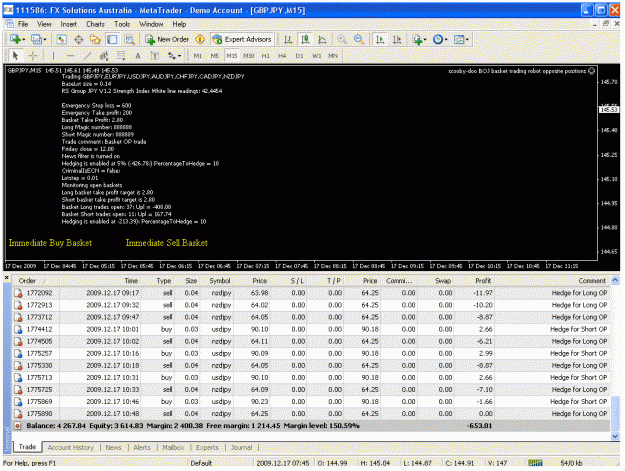625x471 pixels.
Task: Switch to the News tab
Action: point(114,447)
